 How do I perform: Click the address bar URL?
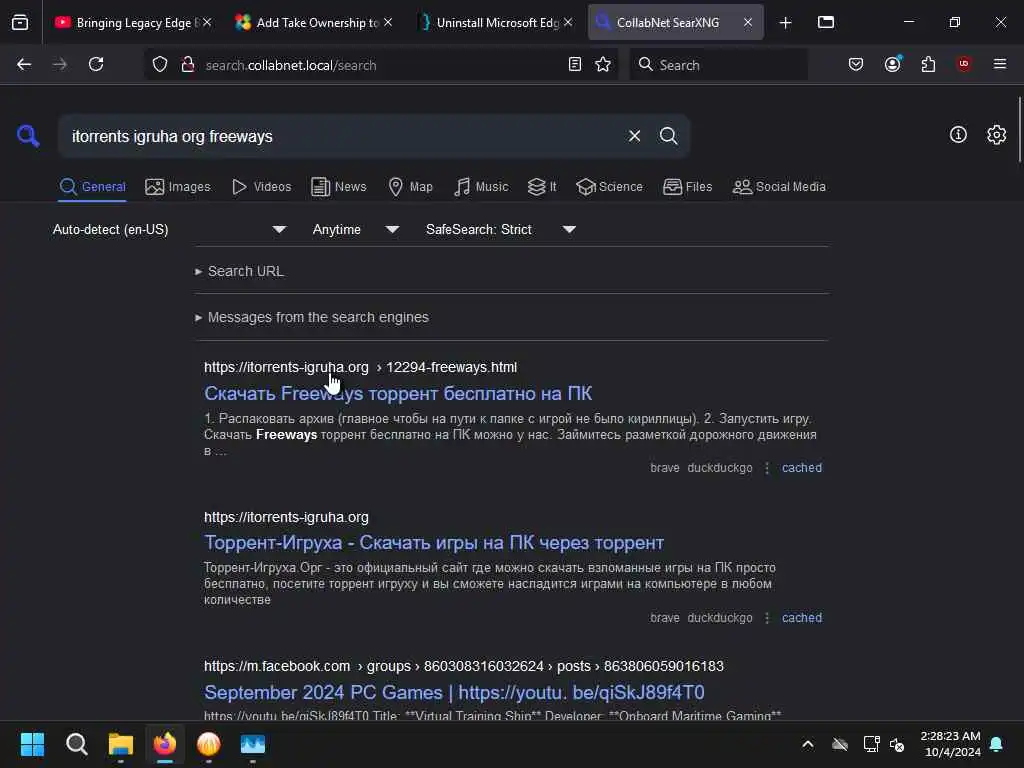[x=291, y=65]
